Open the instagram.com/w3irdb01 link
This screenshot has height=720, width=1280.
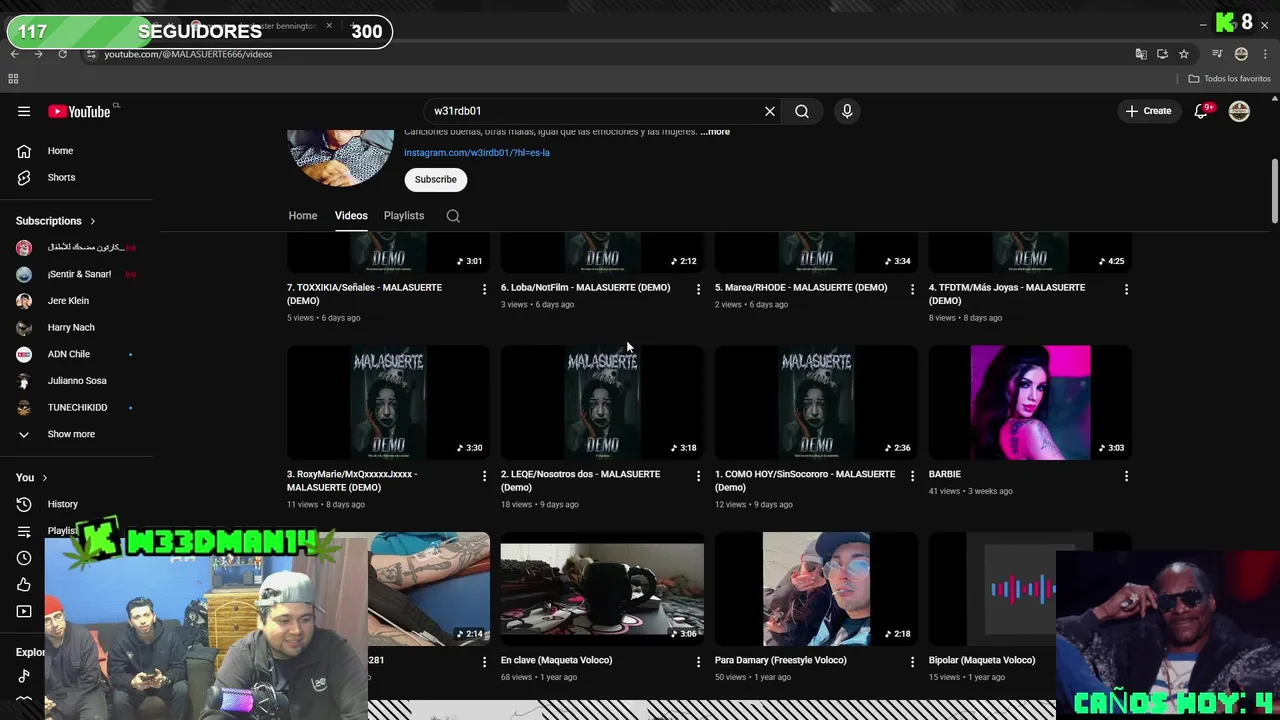tap(477, 153)
